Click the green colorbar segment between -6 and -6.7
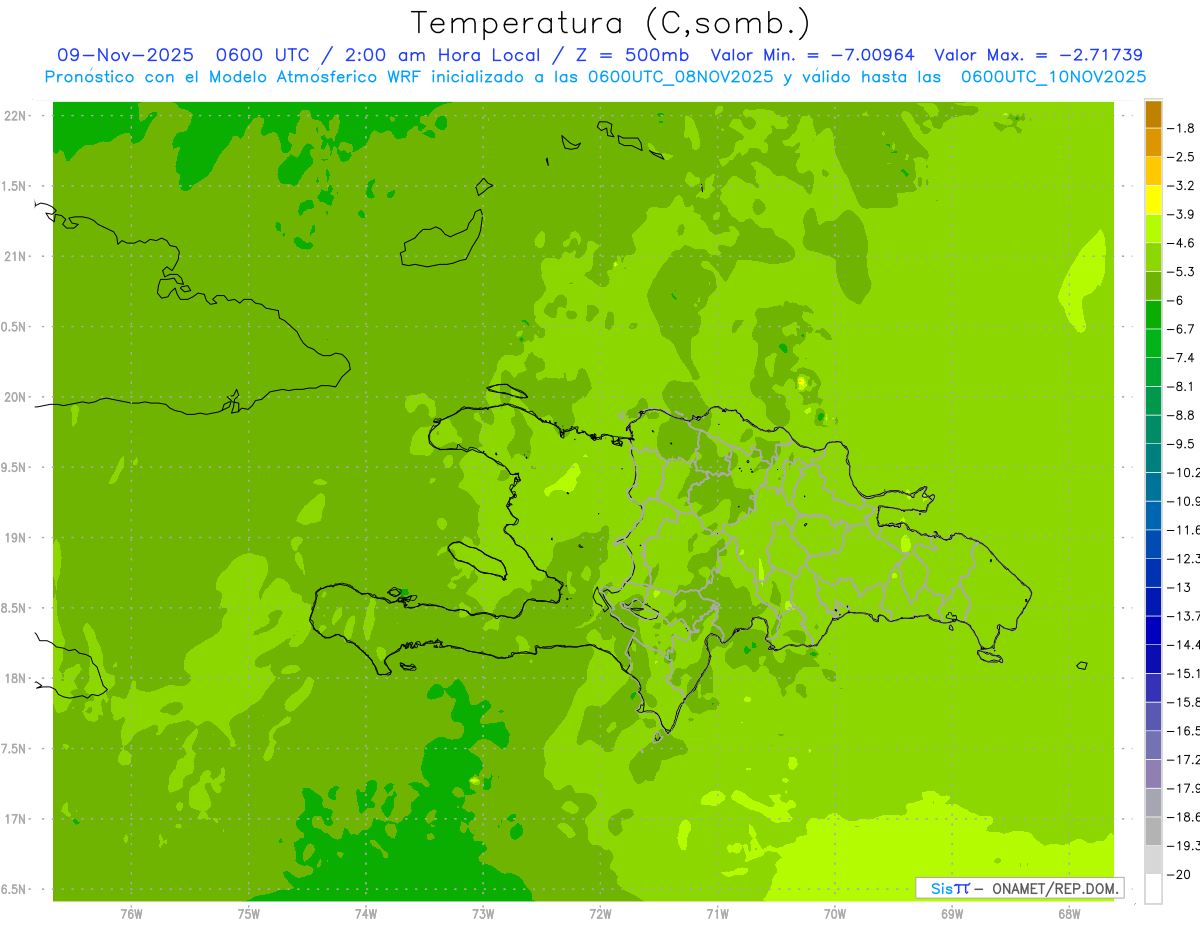 pyautogui.click(x=1153, y=315)
